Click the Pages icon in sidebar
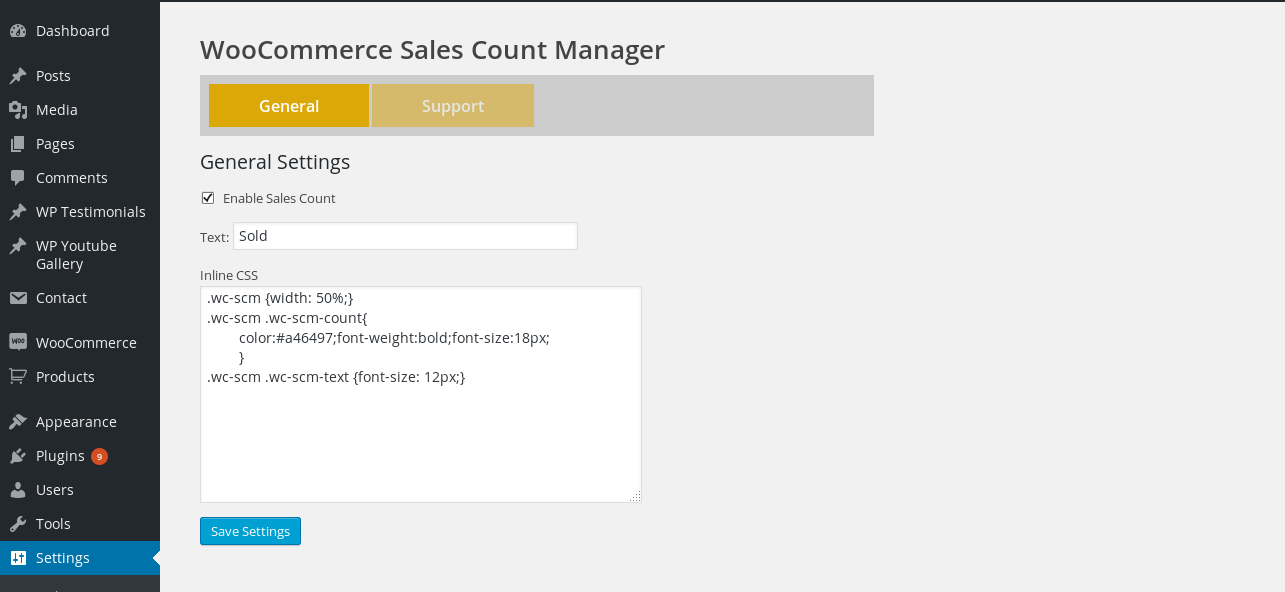The image size is (1285, 592). [18, 144]
